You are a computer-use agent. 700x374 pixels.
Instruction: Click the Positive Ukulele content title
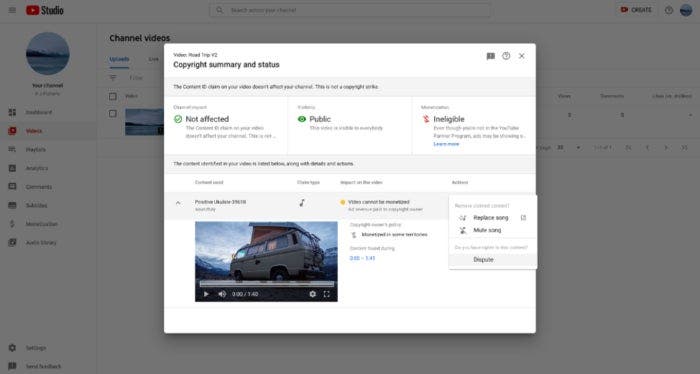pyautogui.click(x=221, y=202)
